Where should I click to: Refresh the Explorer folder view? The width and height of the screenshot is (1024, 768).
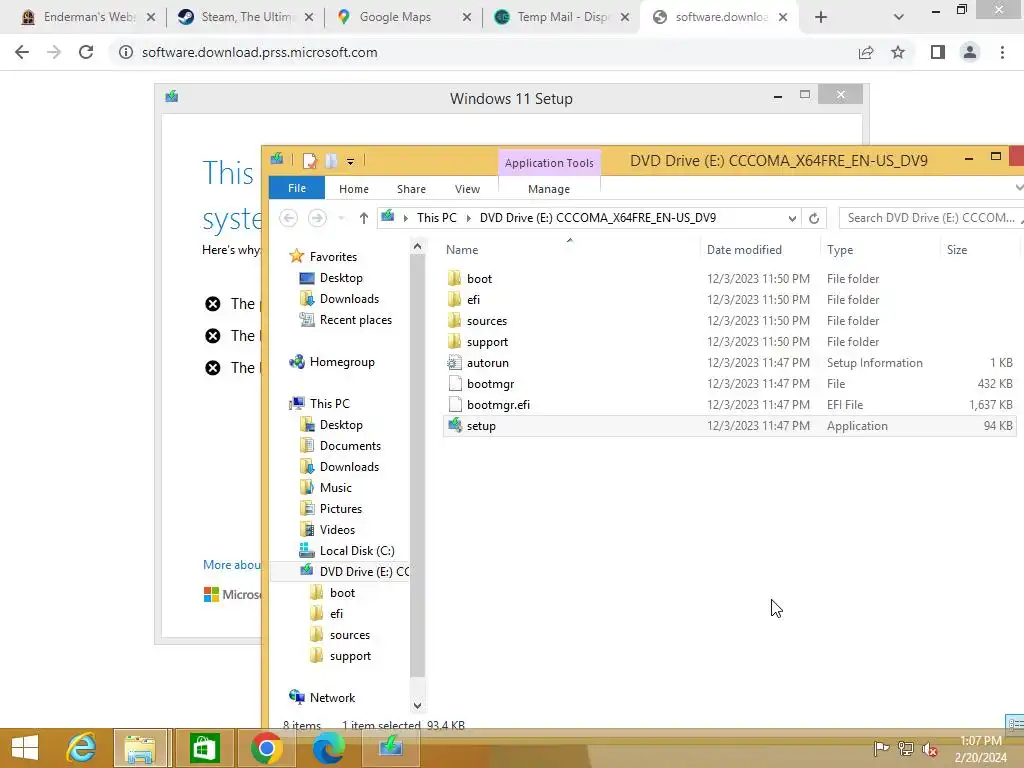[814, 218]
